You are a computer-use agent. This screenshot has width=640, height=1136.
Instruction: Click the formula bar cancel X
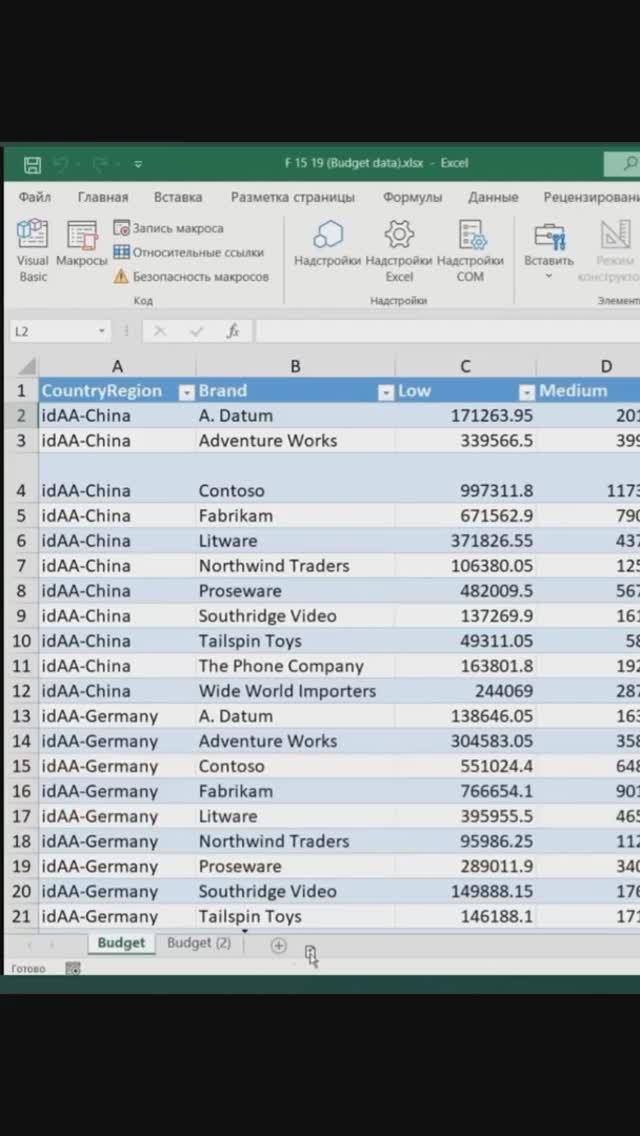(160, 331)
